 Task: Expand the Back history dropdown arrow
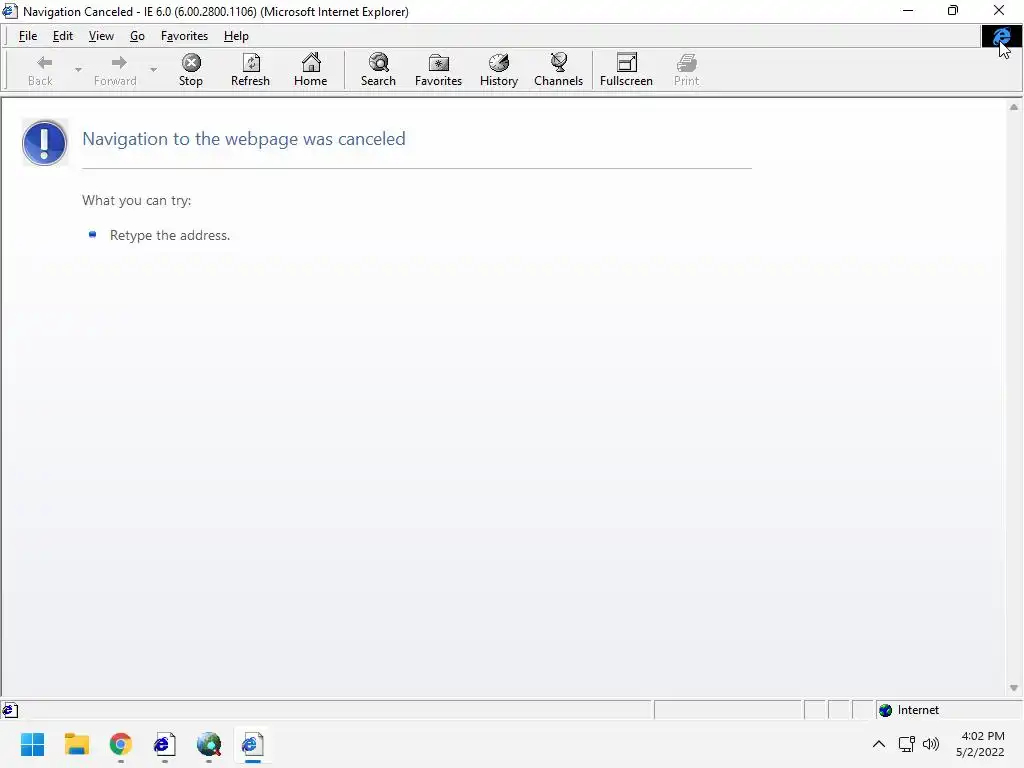click(x=78, y=69)
